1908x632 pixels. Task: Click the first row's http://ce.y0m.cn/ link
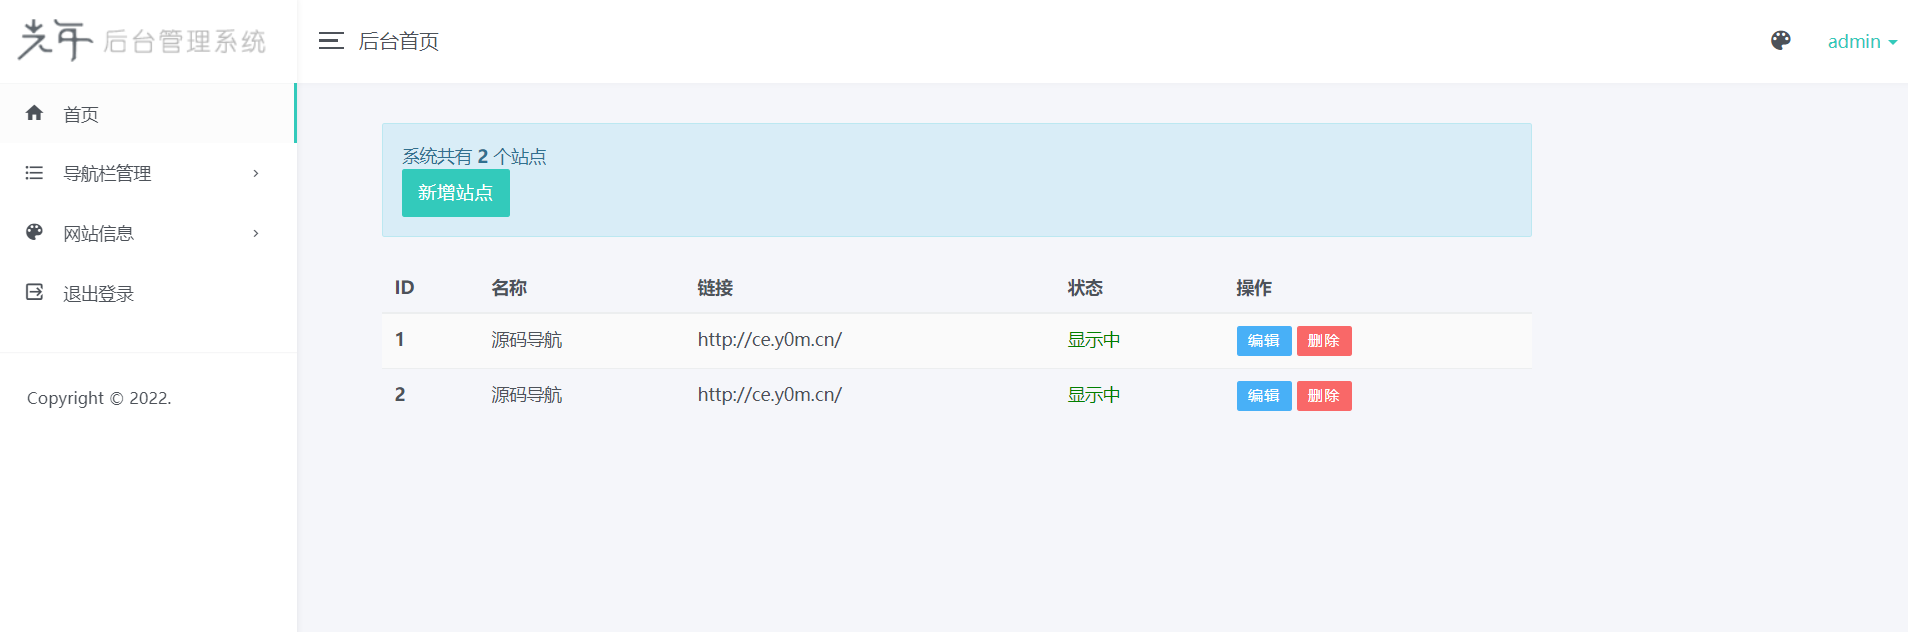click(x=769, y=340)
